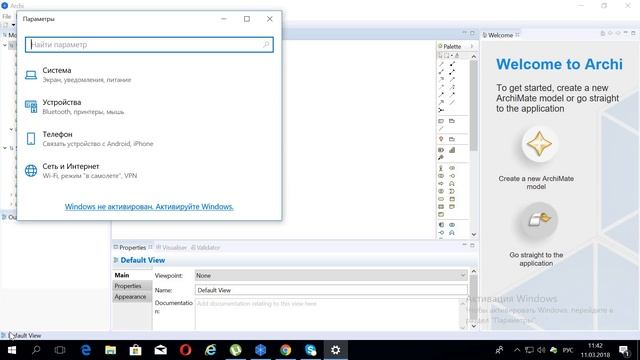
Task: Click Properties panel scroll down arrow
Action: click(x=473, y=326)
